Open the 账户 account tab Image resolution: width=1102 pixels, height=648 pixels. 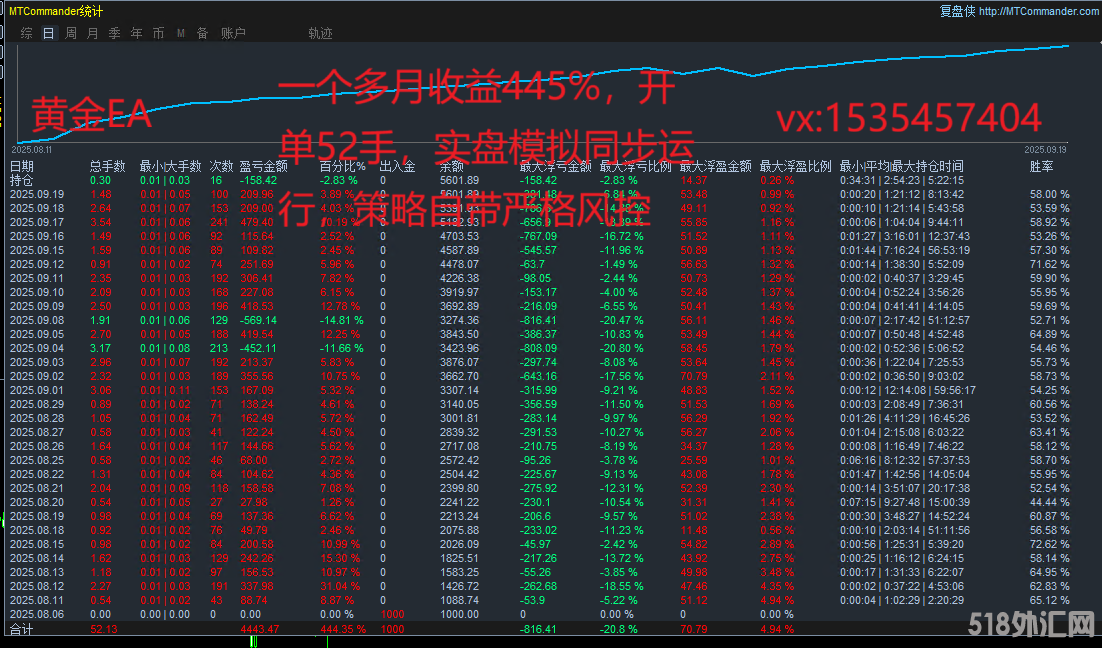tap(233, 33)
